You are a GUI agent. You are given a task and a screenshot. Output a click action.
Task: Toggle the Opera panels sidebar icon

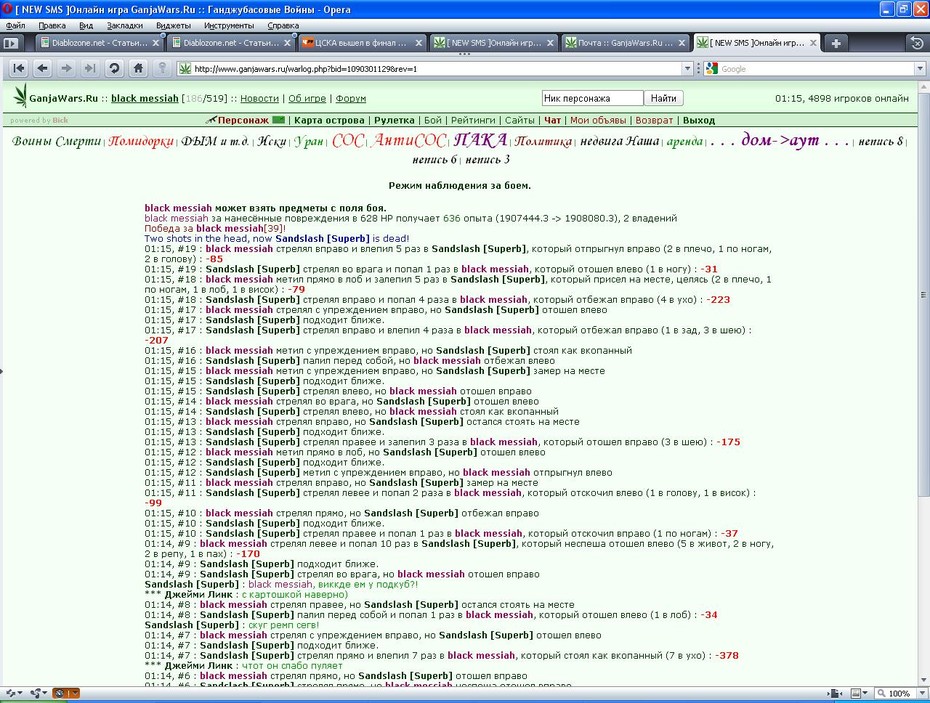[11, 43]
